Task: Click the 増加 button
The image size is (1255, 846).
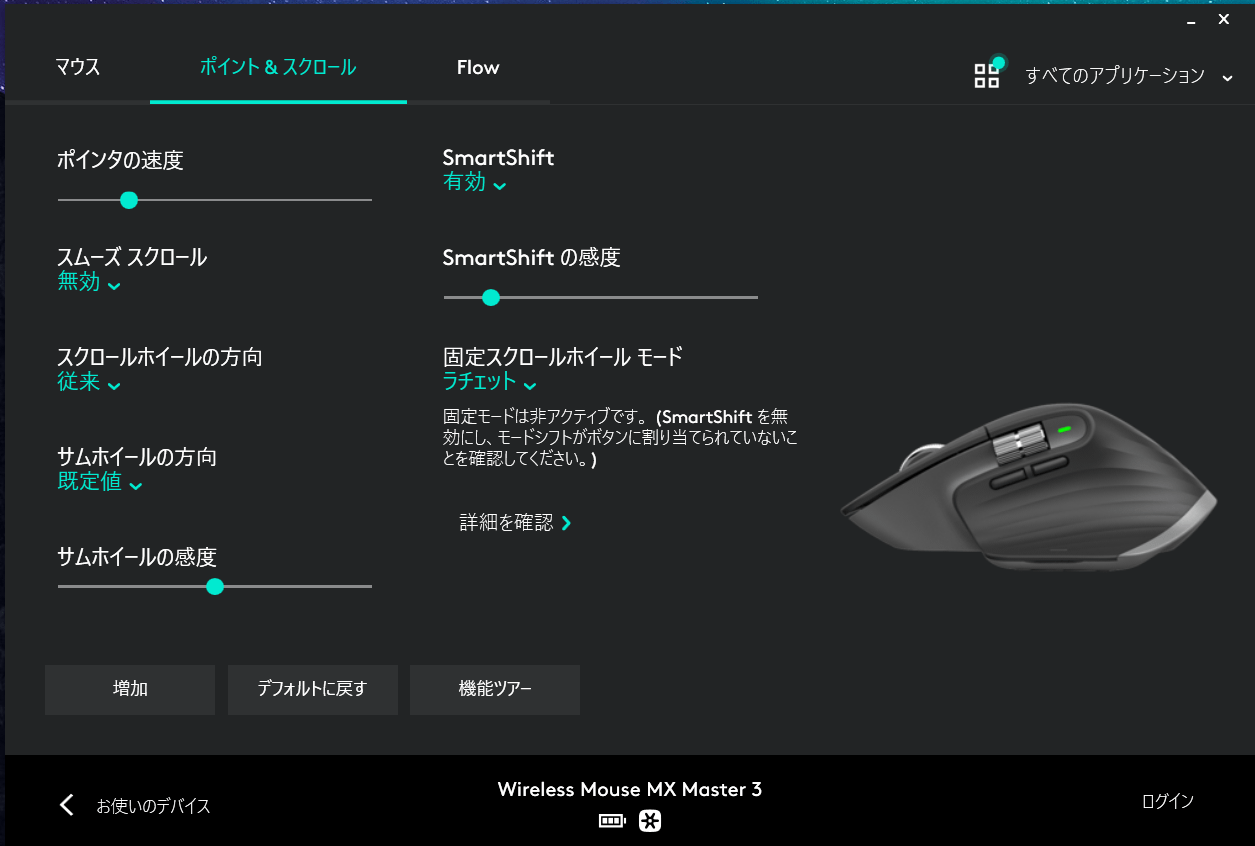Action: [x=130, y=689]
